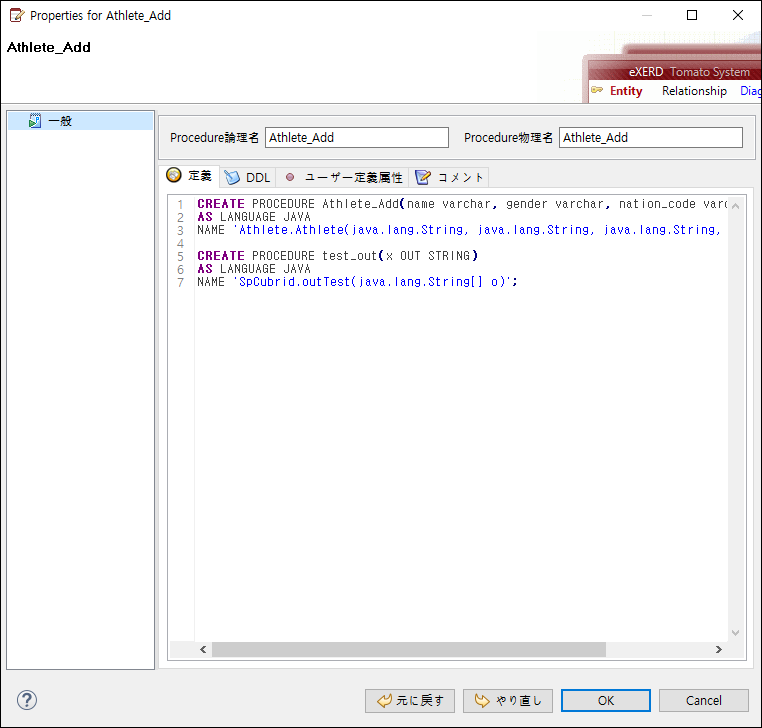Switch to the ユーザー定義属性 tab
This screenshot has height=728, width=762.
click(x=343, y=177)
